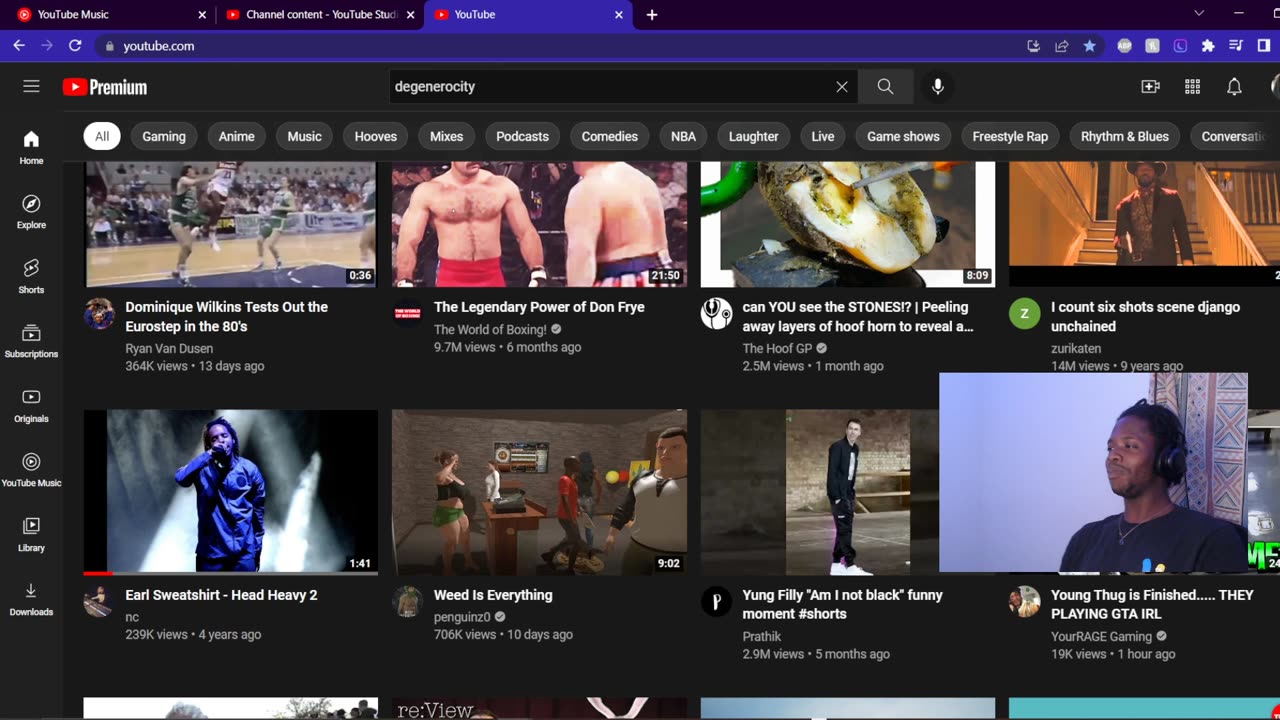Click Prathik channel avatar
Screen dimensions: 1280x720
click(716, 602)
